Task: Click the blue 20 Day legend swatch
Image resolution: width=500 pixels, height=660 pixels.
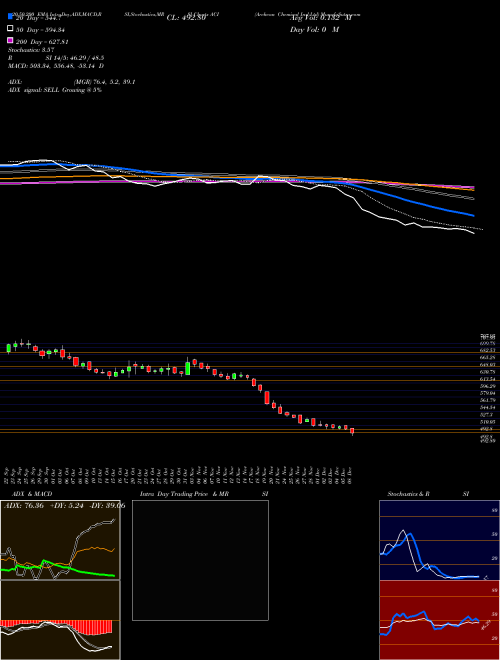Action: (x=11, y=17)
